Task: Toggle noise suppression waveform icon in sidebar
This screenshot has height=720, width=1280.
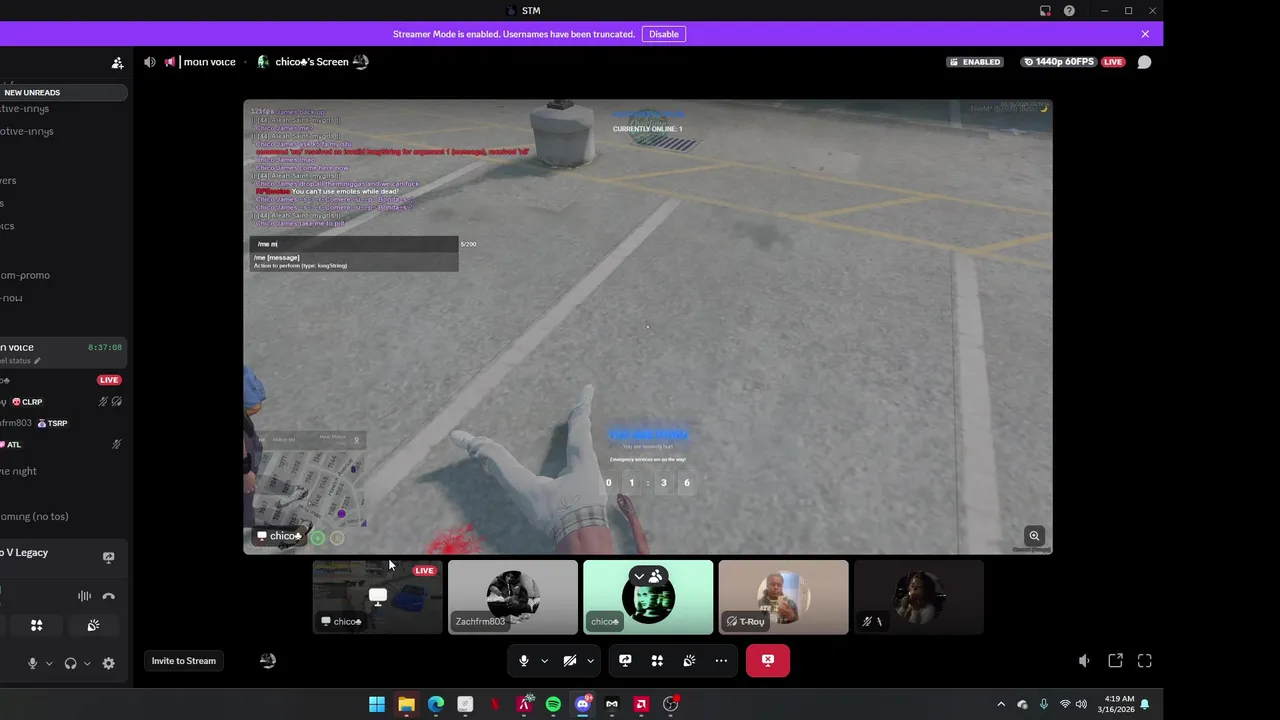Action: pos(84,596)
